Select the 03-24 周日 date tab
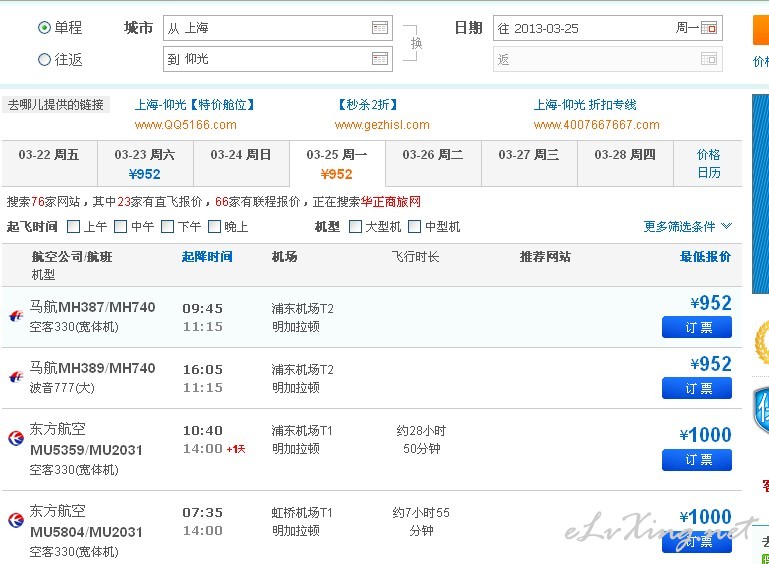Viewport: 769px width, 564px height. 241,163
